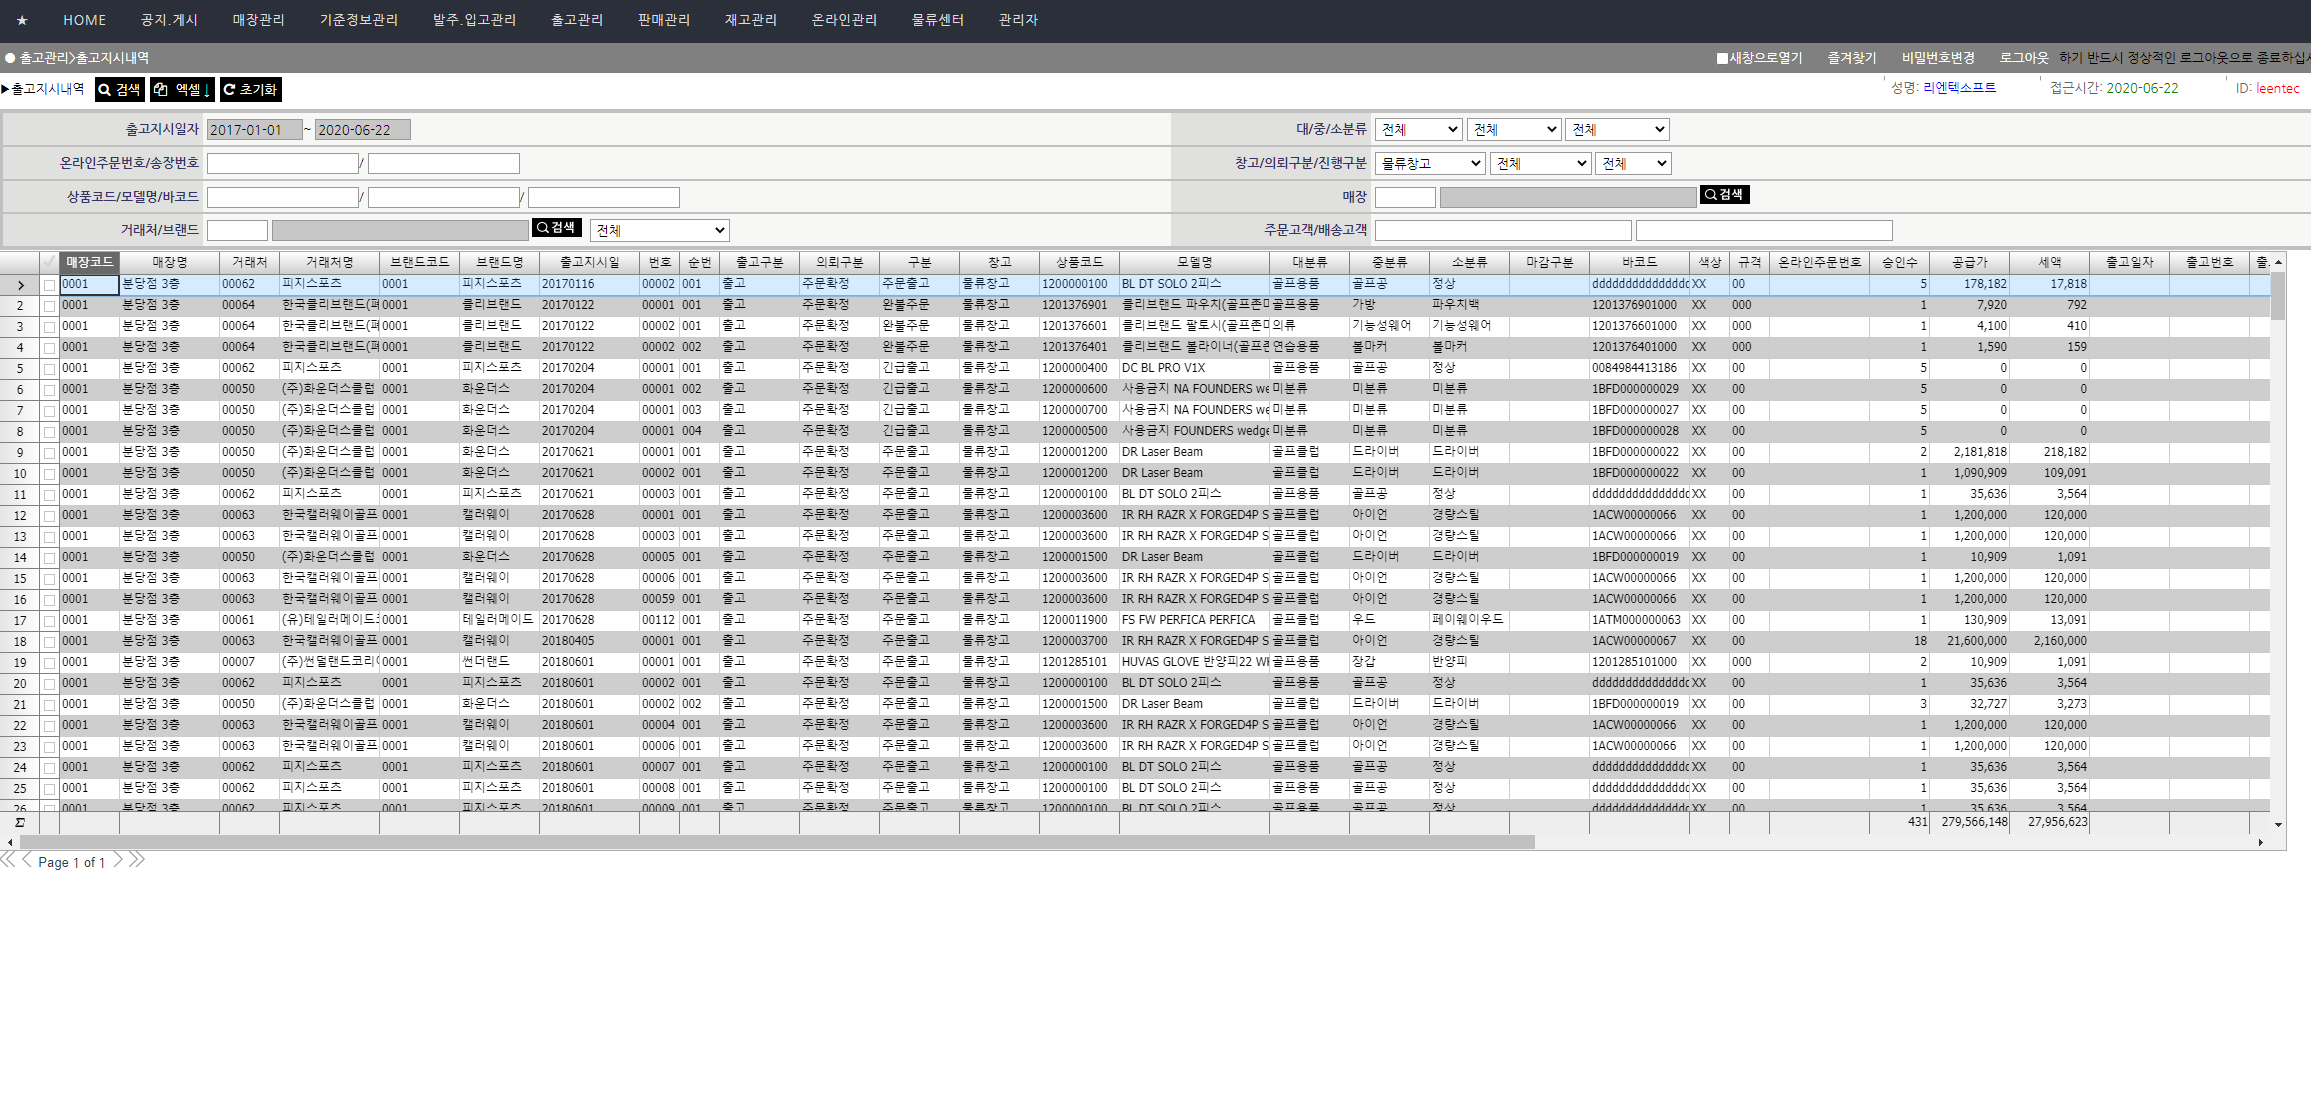Check the select-all header checkbox in grid

[x=49, y=262]
